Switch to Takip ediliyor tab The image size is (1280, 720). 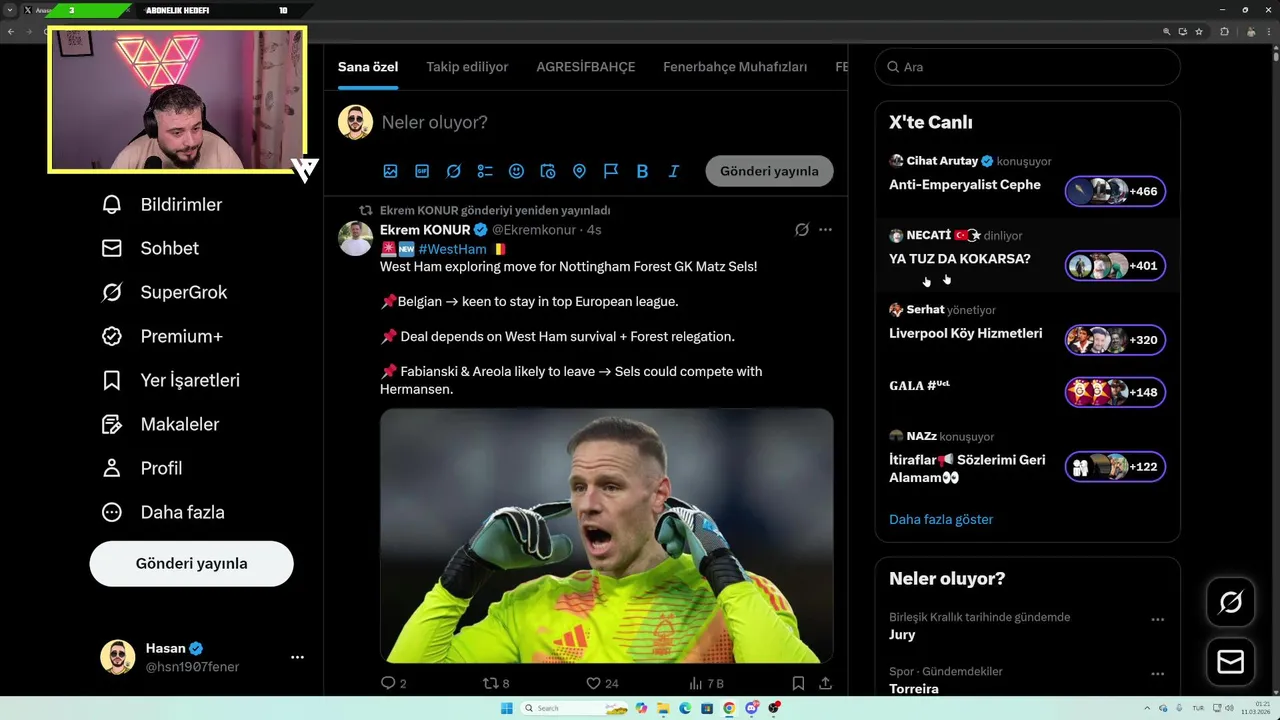467,67
